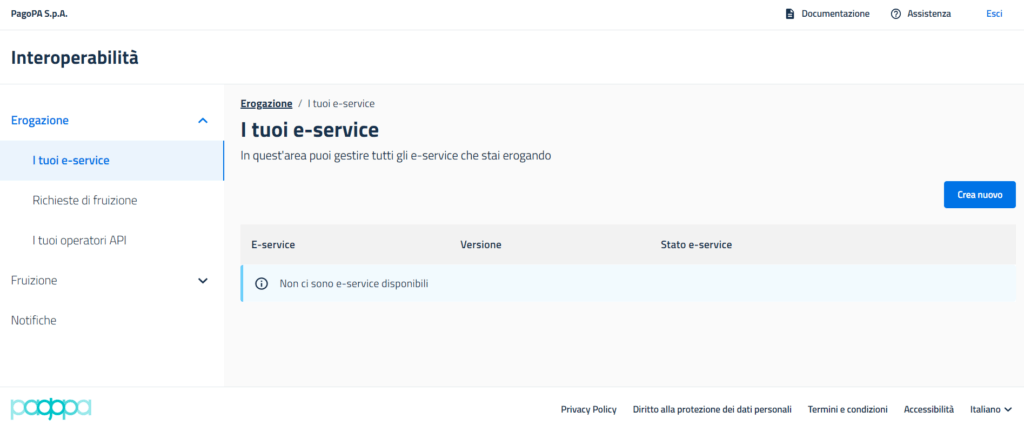Collapse the Erogazione sidebar section
Image resolution: width=1024 pixels, height=425 pixels.
(x=203, y=120)
